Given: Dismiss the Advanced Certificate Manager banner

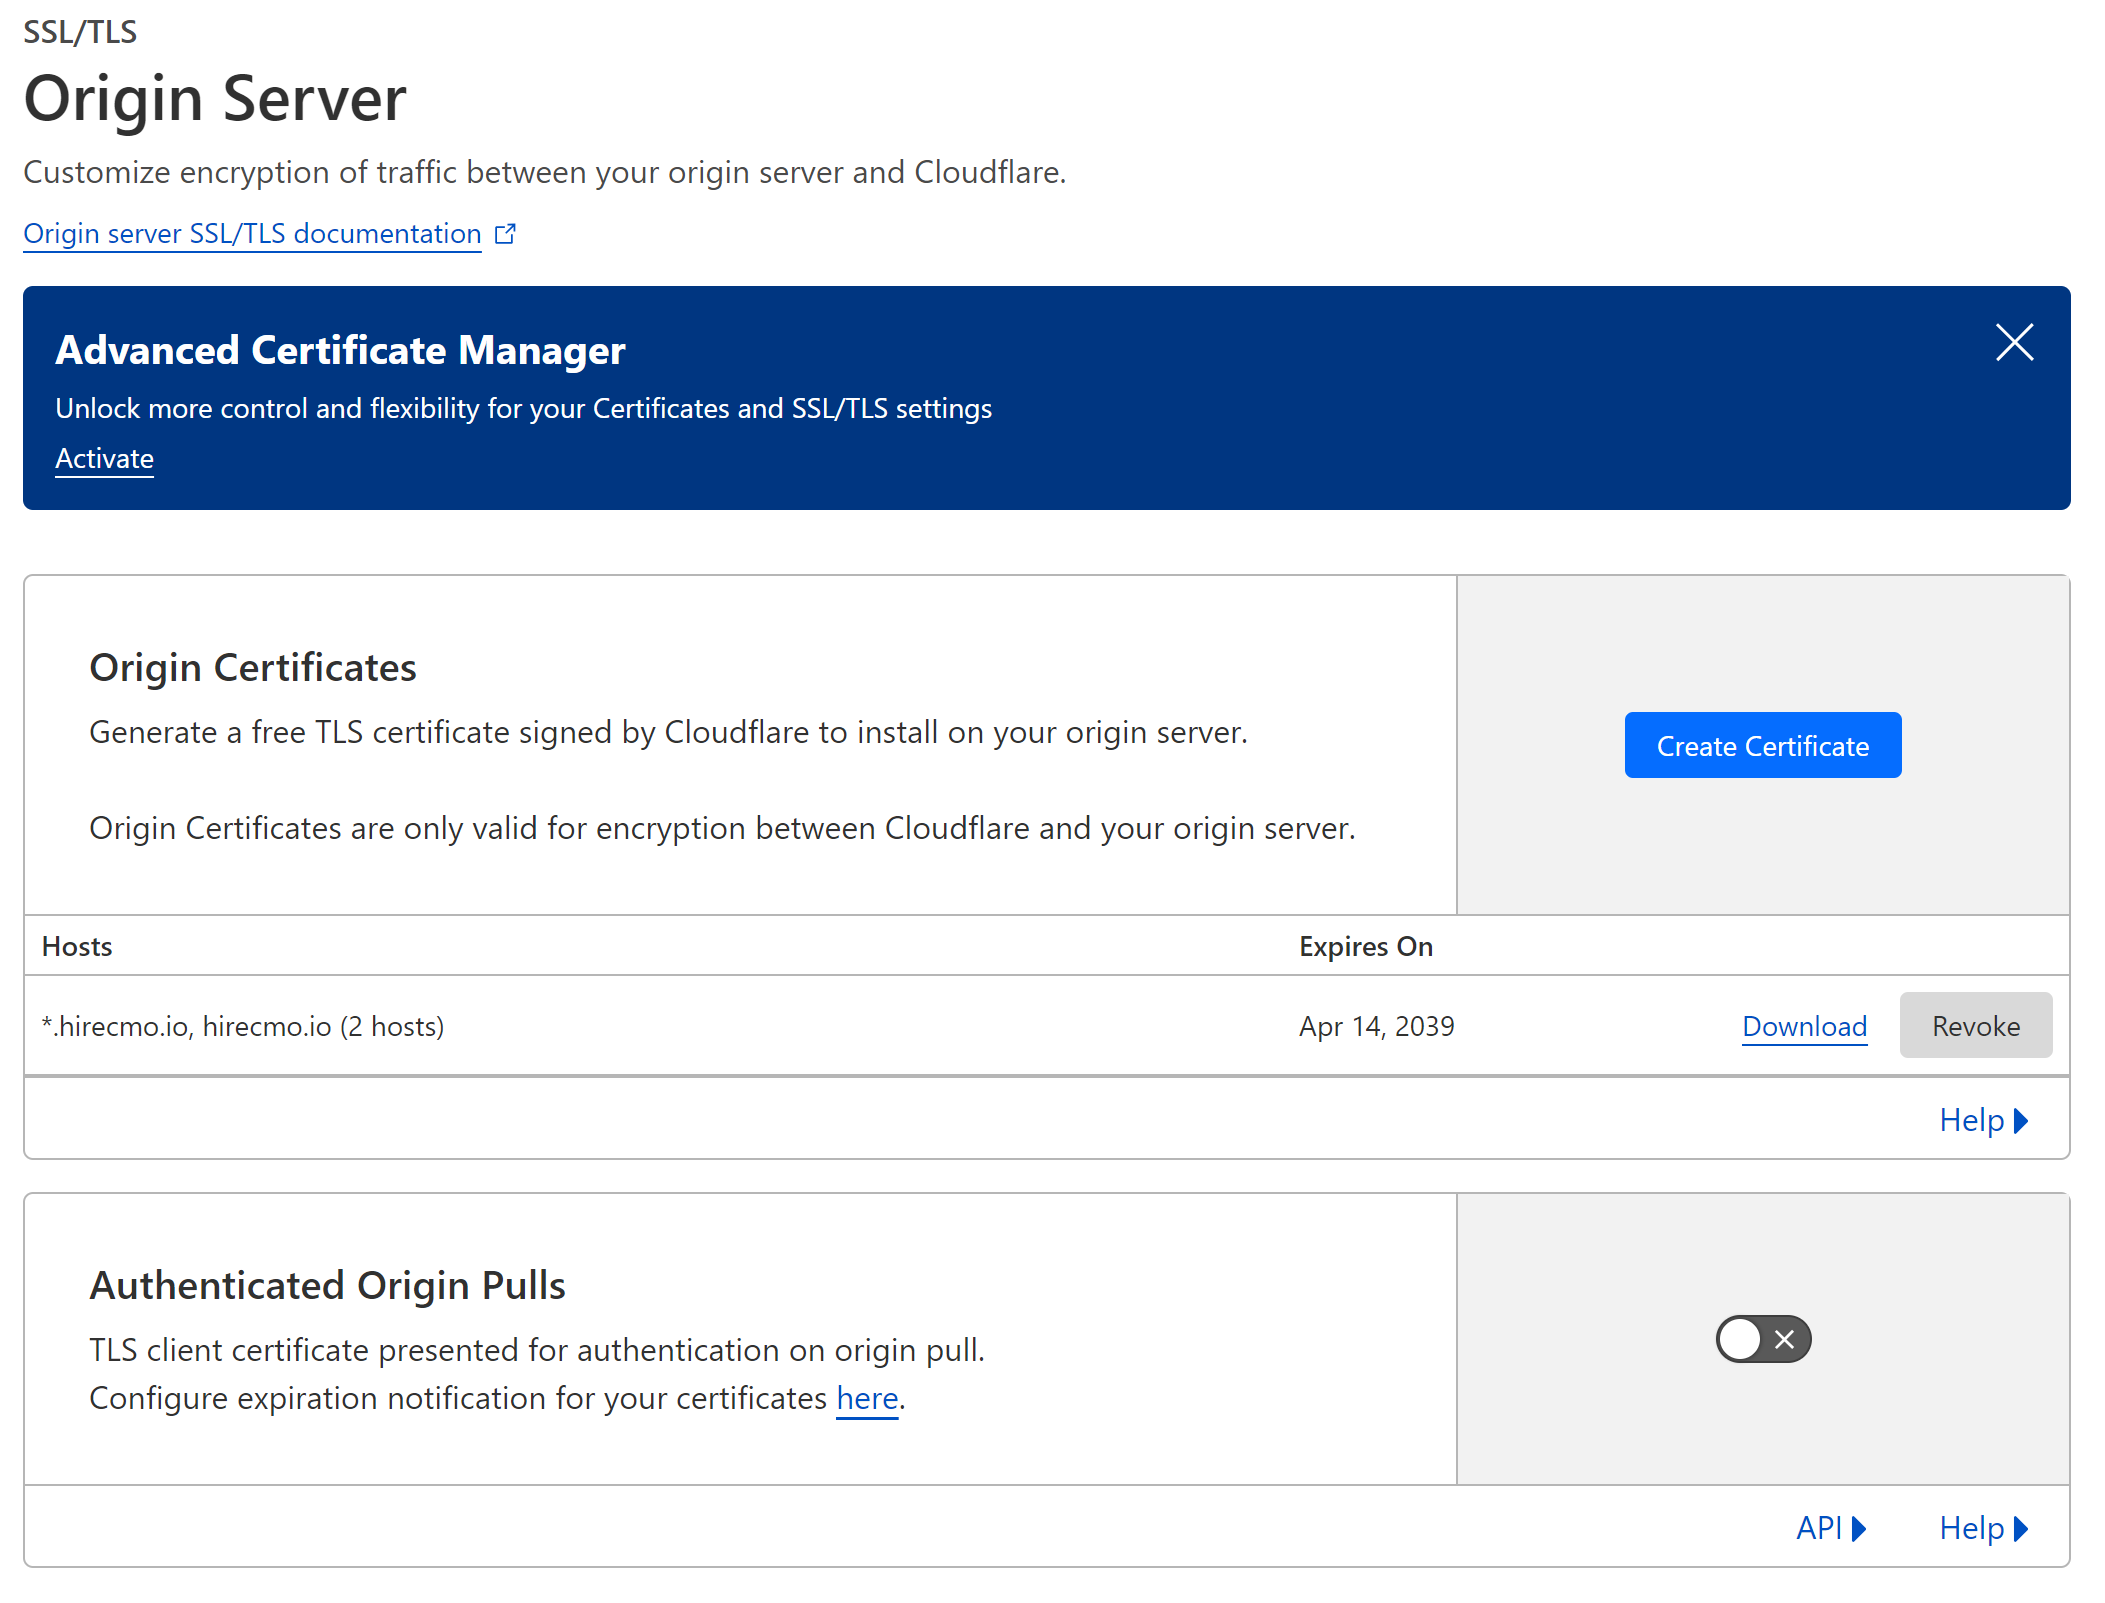Looking at the screenshot, I should 2014,343.
